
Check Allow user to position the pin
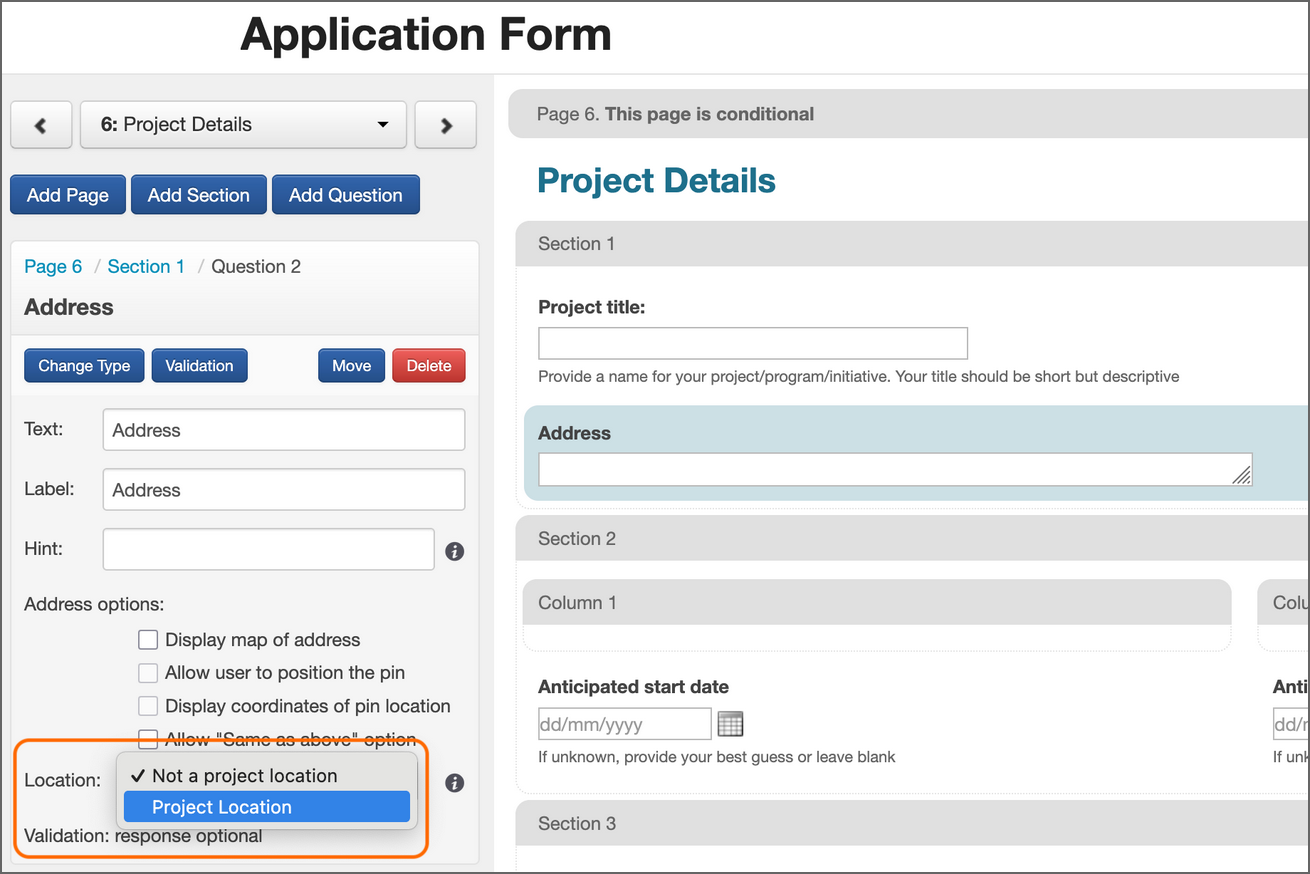(148, 673)
